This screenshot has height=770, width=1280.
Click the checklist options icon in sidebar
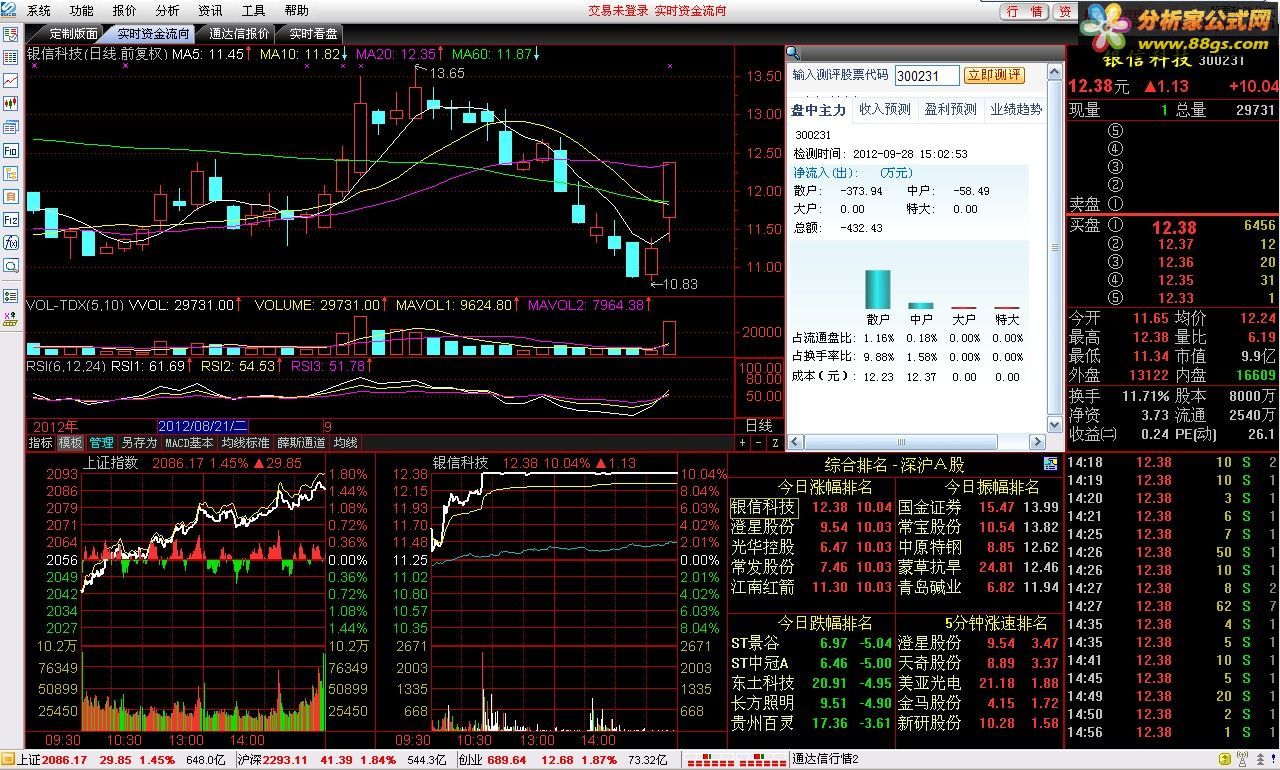pyautogui.click(x=11, y=297)
